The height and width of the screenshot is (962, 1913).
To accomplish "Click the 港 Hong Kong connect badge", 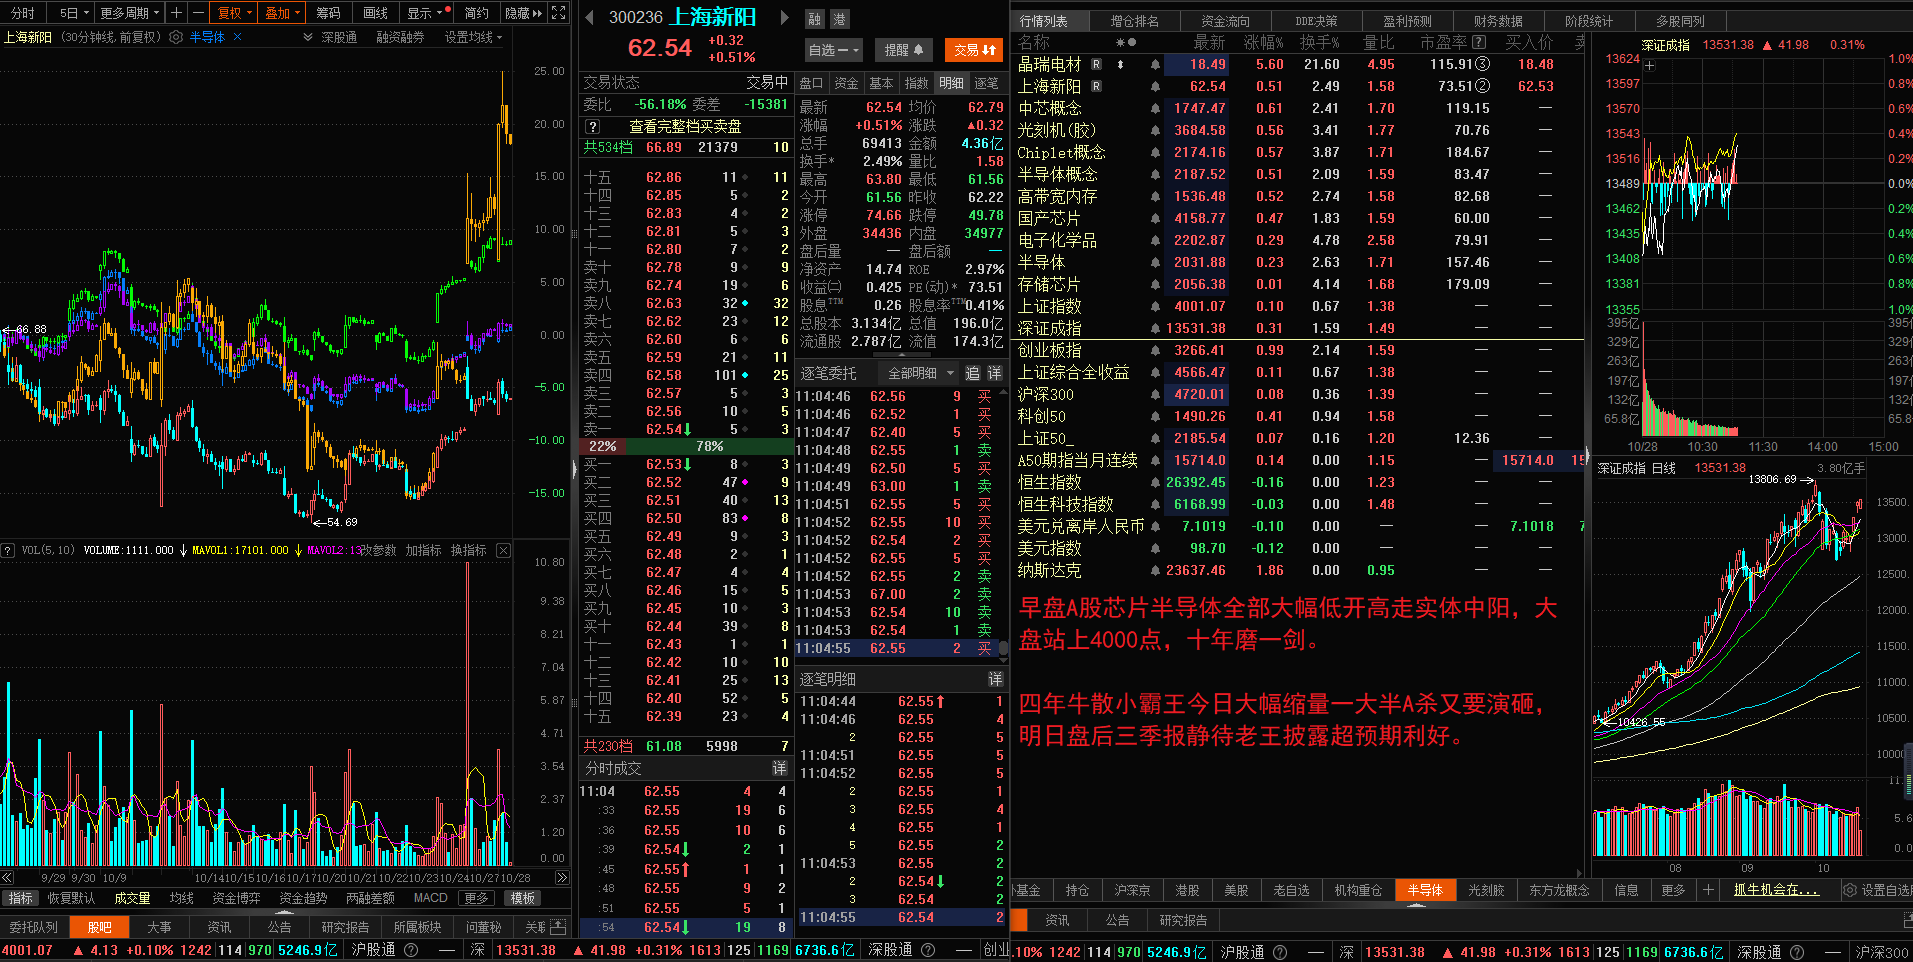I will click(838, 19).
